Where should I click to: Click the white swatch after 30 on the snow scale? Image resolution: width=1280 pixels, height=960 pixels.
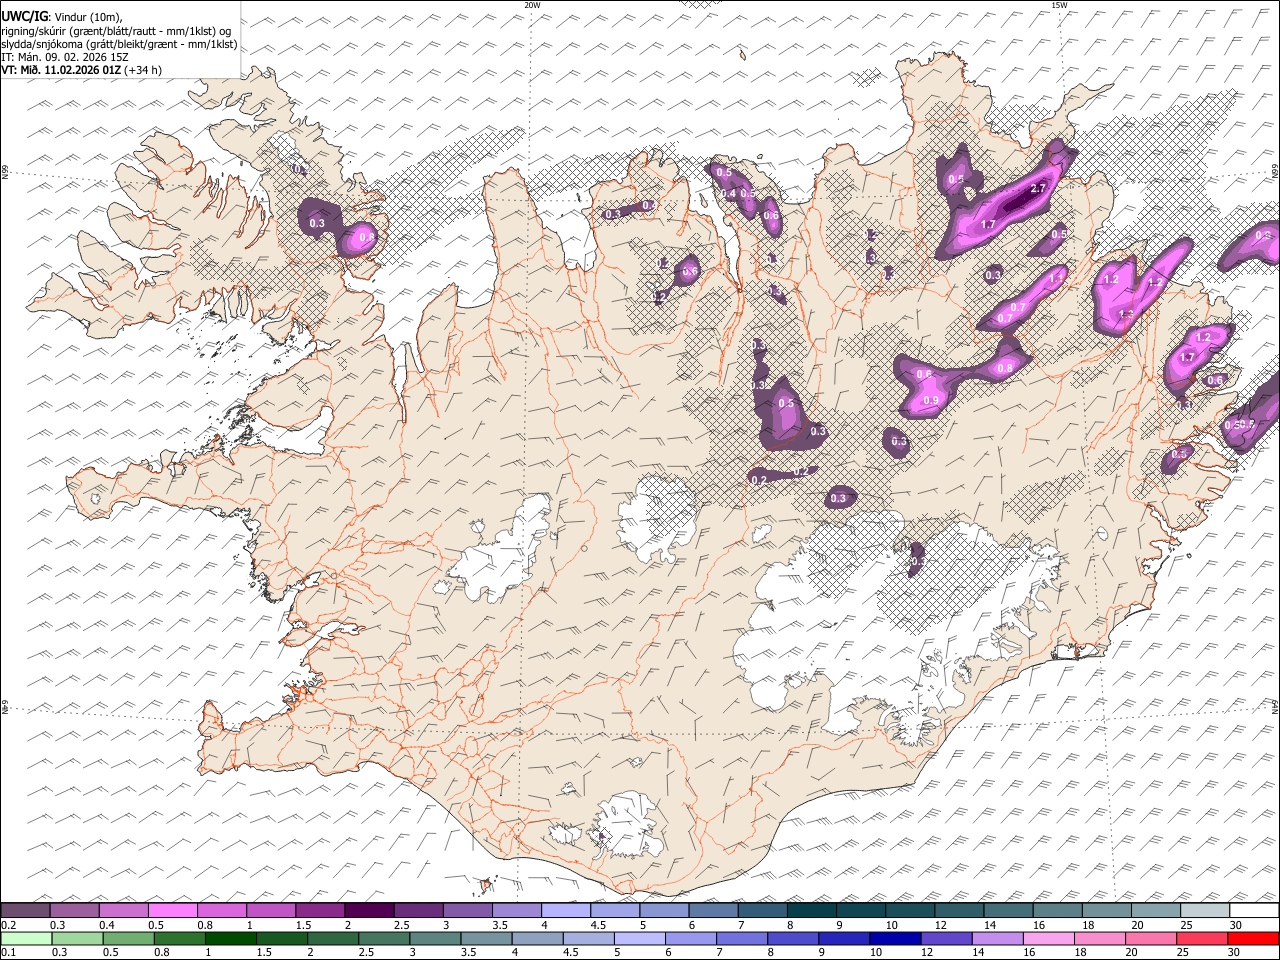pyautogui.click(x=1255, y=910)
